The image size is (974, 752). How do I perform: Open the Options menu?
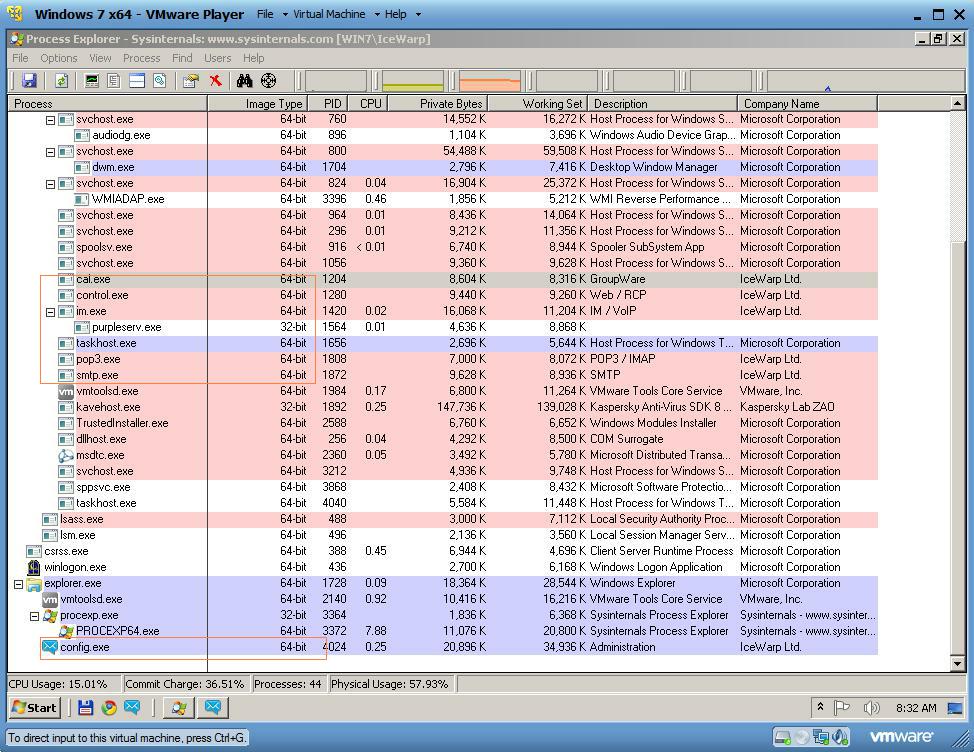pyautogui.click(x=59, y=58)
